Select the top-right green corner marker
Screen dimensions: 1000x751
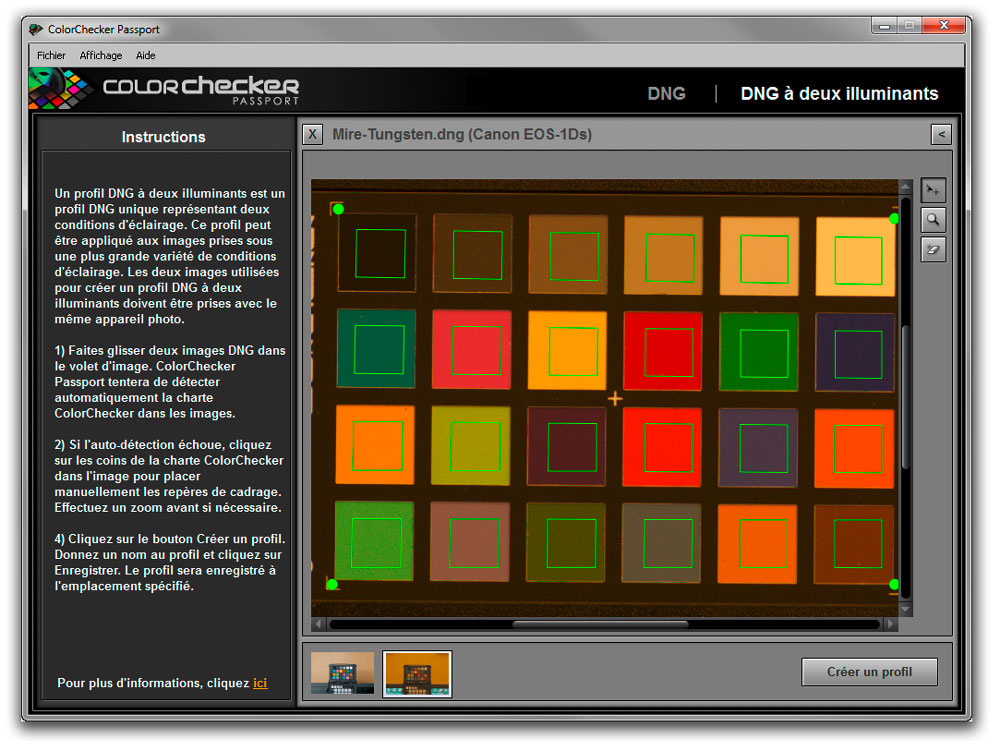pos(893,219)
